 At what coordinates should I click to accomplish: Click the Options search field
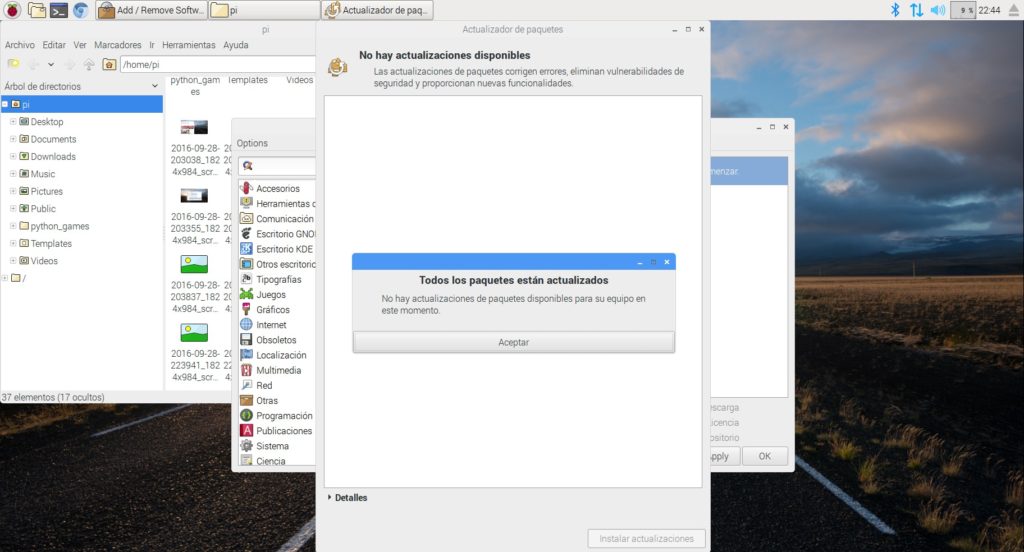pos(276,166)
